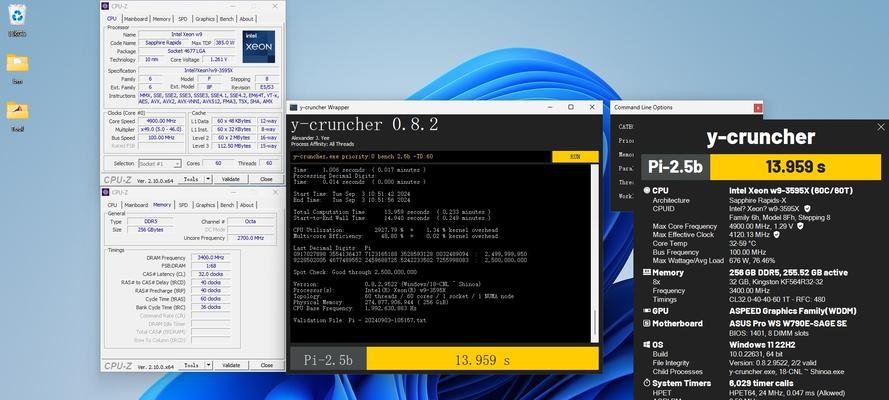The width and height of the screenshot is (889, 400).
Task: Open the second folder icon on the desktop
Action: (17, 63)
